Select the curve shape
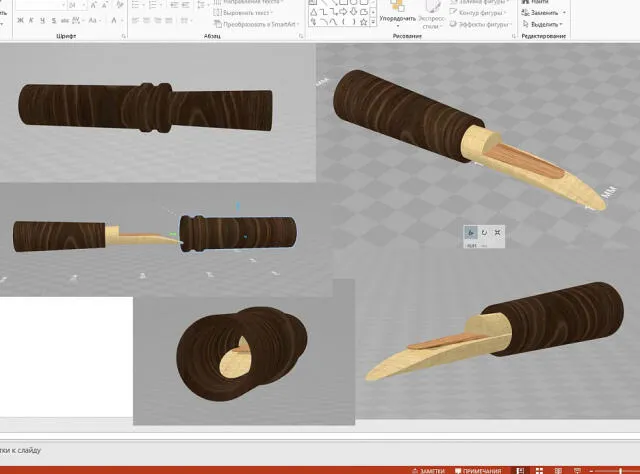This screenshot has height=474, width=640. [333, 22]
